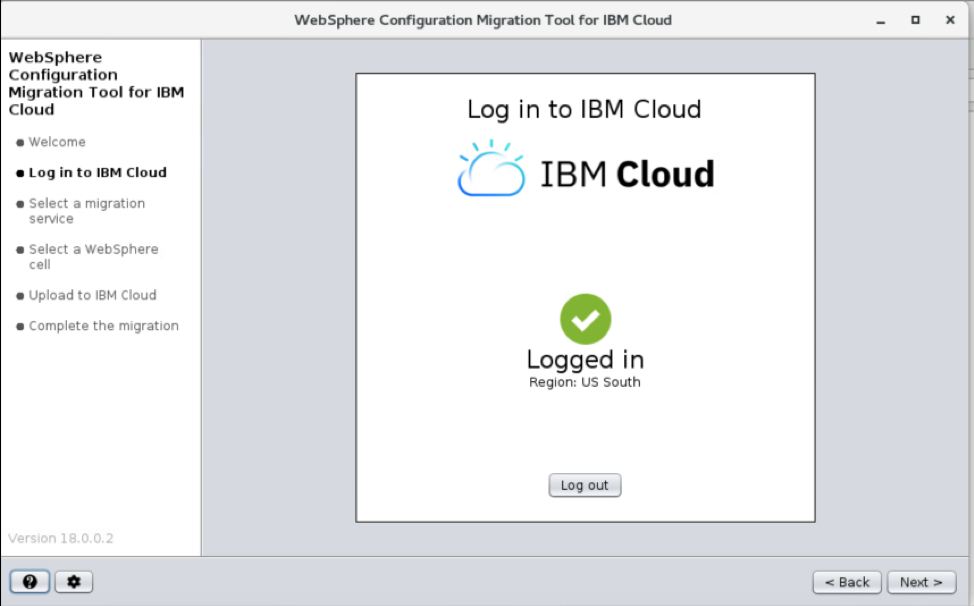Open the Upload to IBM Cloud step

click(92, 295)
